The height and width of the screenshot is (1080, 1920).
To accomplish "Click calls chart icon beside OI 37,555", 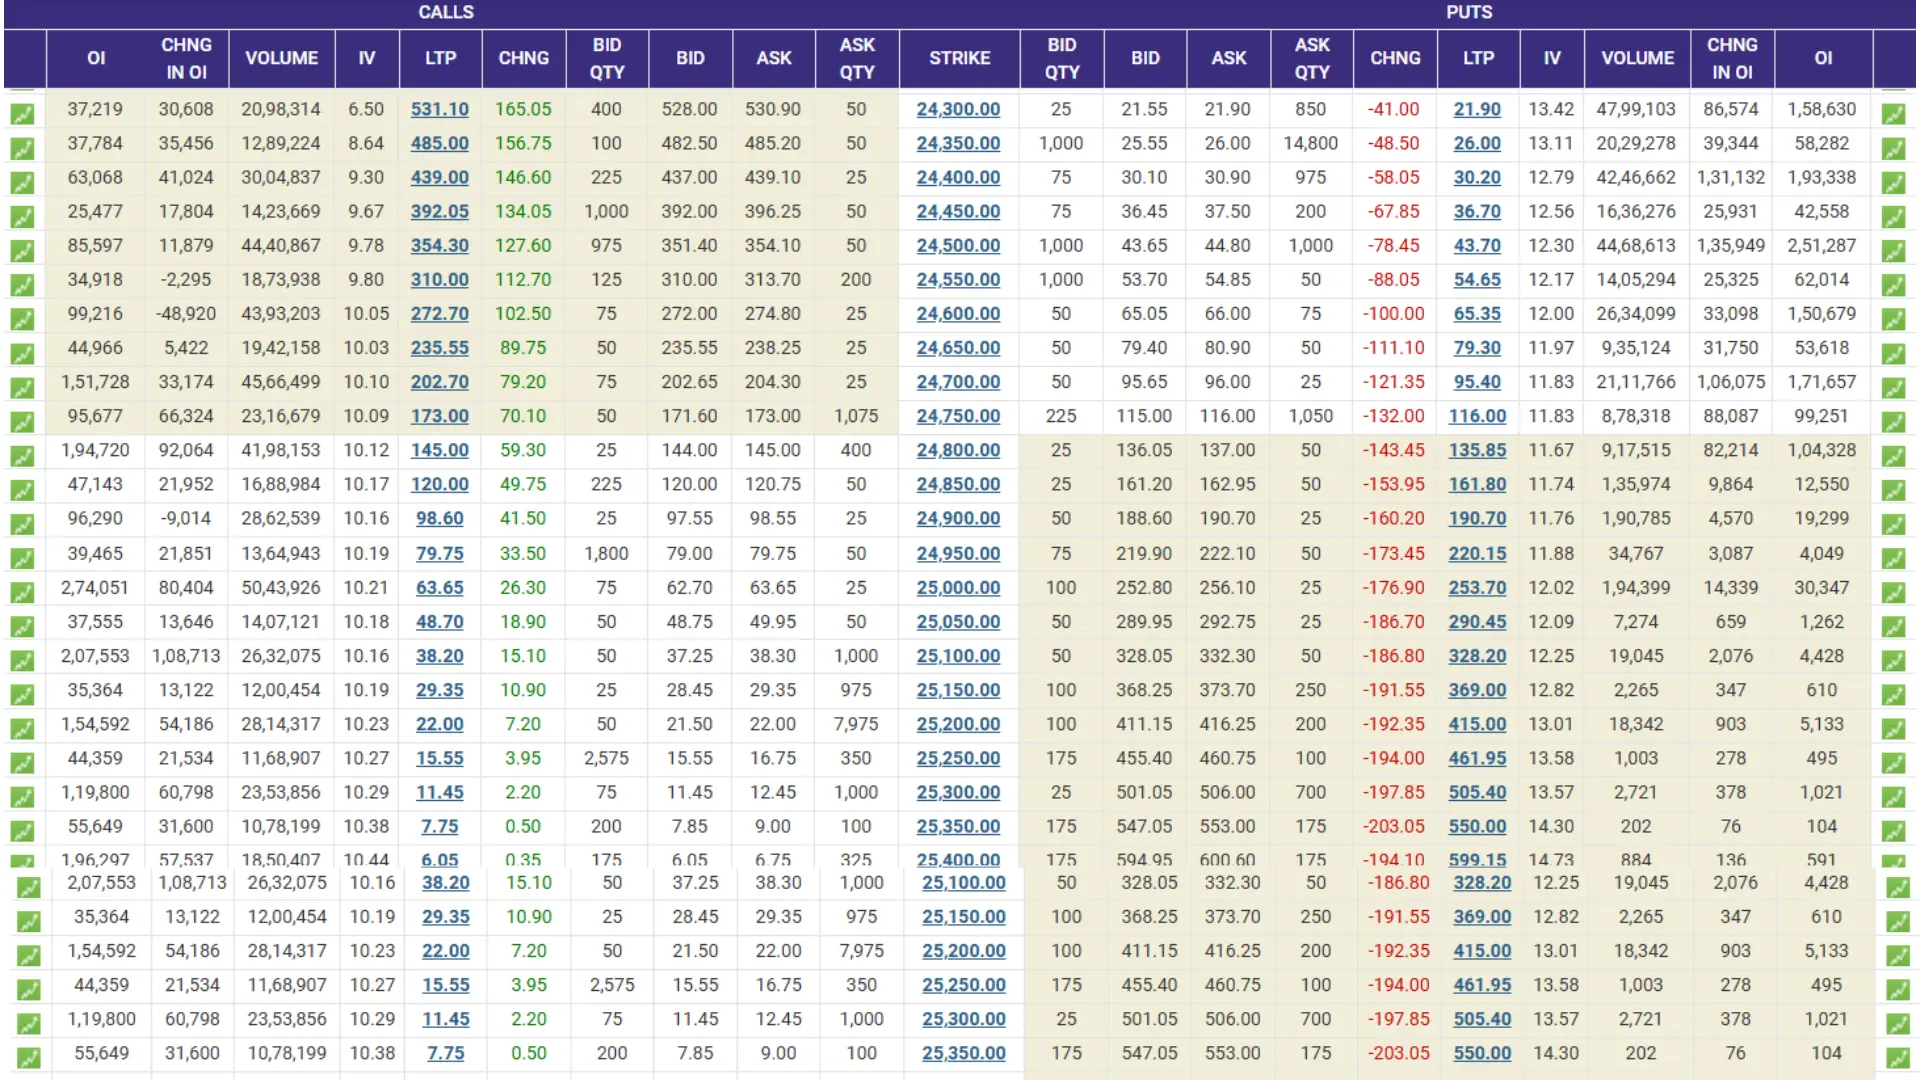I will coord(22,627).
